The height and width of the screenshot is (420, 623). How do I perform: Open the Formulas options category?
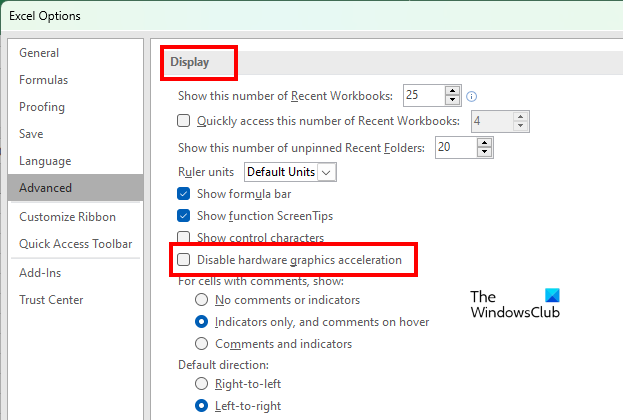coord(75,80)
